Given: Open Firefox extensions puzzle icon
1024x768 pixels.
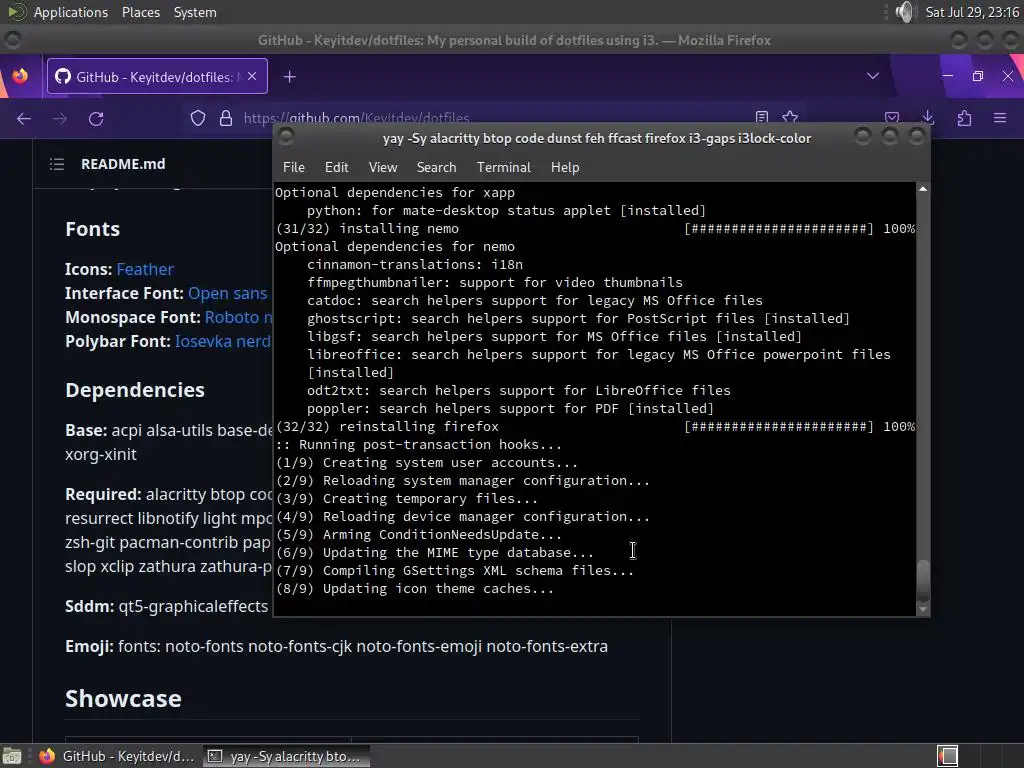Looking at the screenshot, I should coord(964,118).
